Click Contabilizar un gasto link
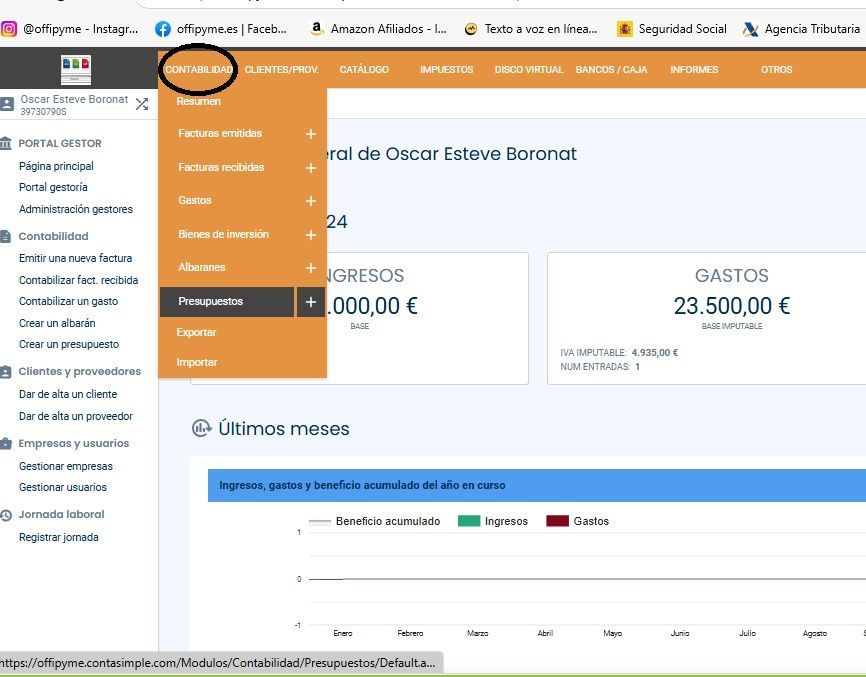 pyautogui.click(x=68, y=302)
